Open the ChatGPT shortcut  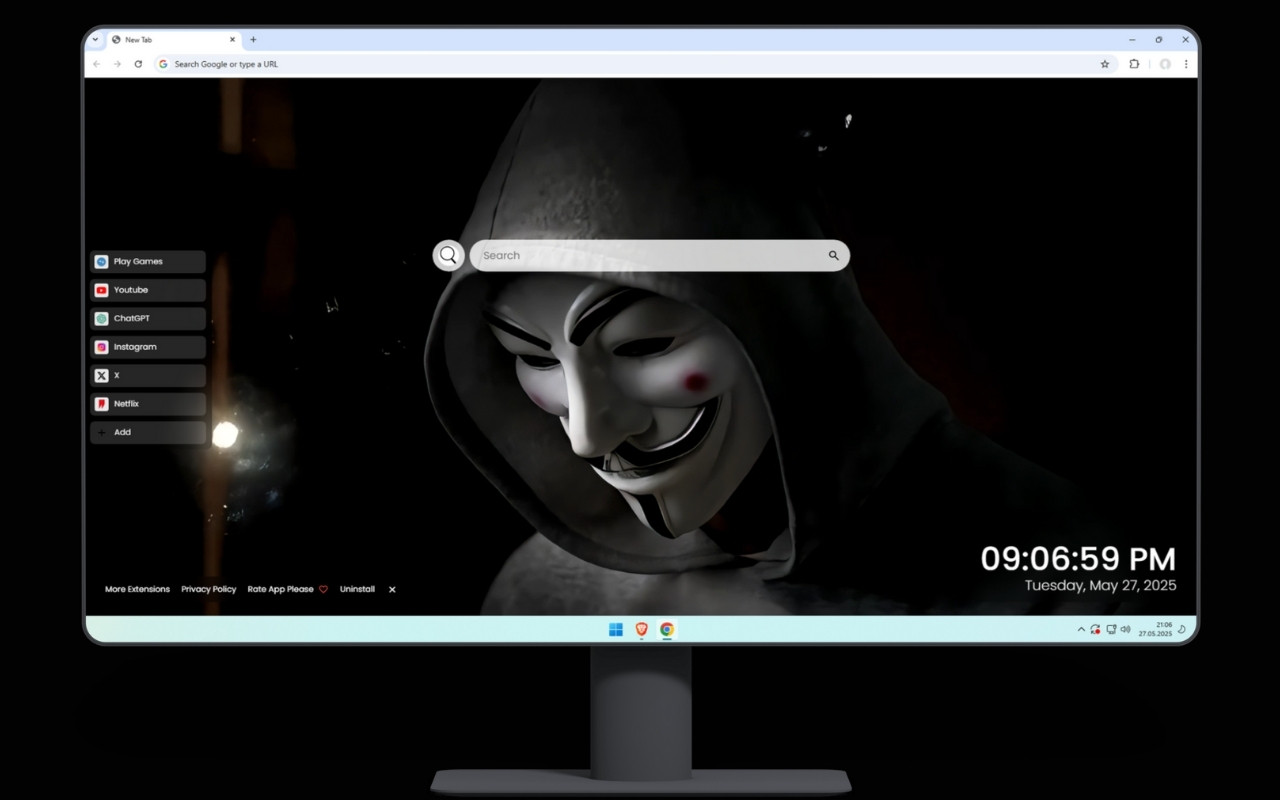pyautogui.click(x=148, y=319)
